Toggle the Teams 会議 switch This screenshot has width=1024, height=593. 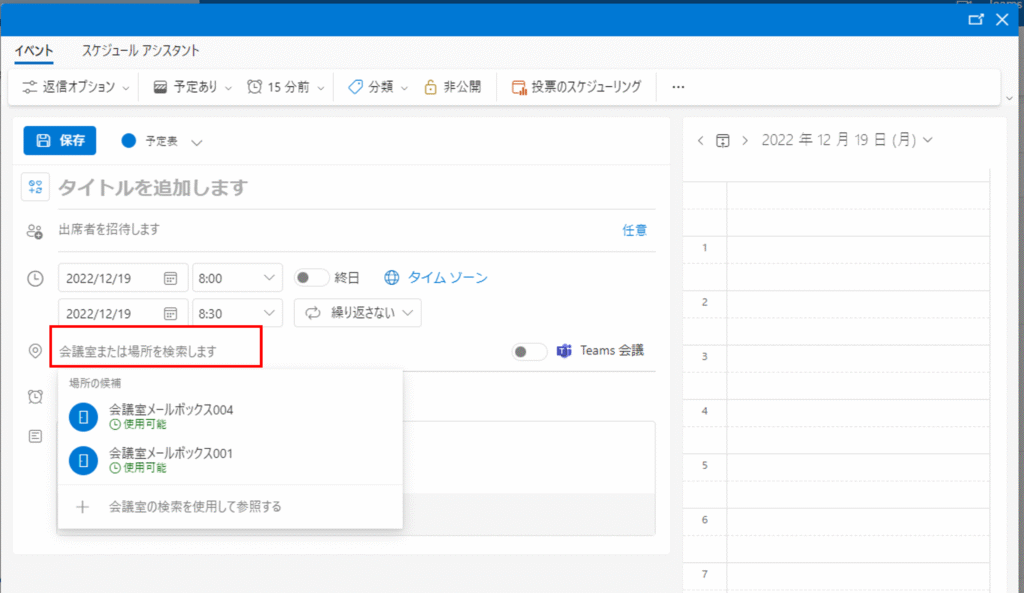click(x=528, y=351)
